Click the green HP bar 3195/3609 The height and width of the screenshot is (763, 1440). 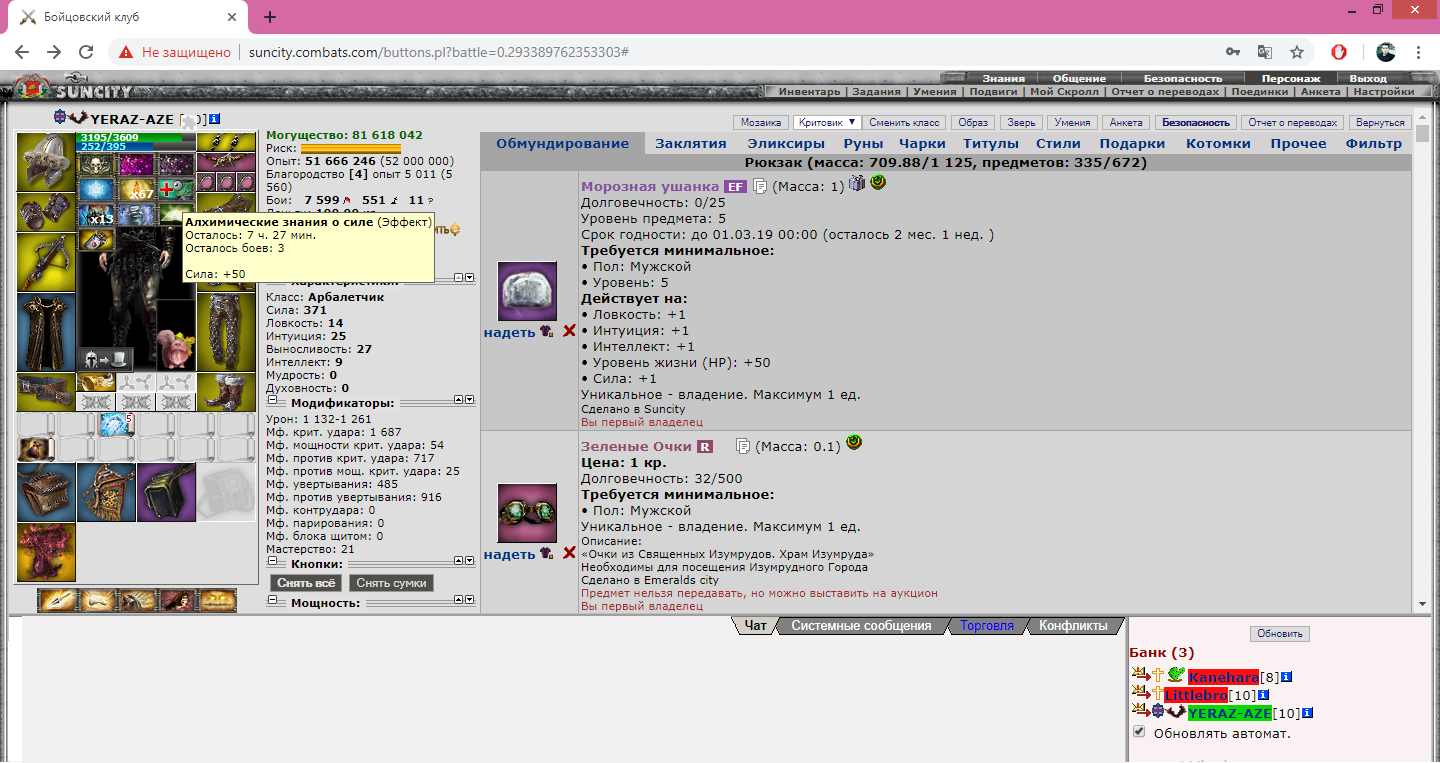(x=136, y=137)
